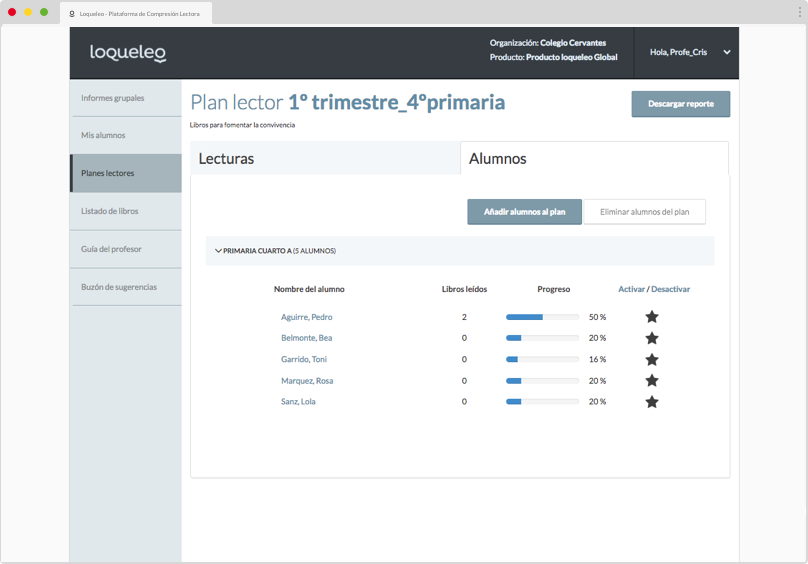The height and width of the screenshot is (564, 808).
Task: Click the plan title 1º trimestre_4ºprimaria
Action: pos(397,102)
